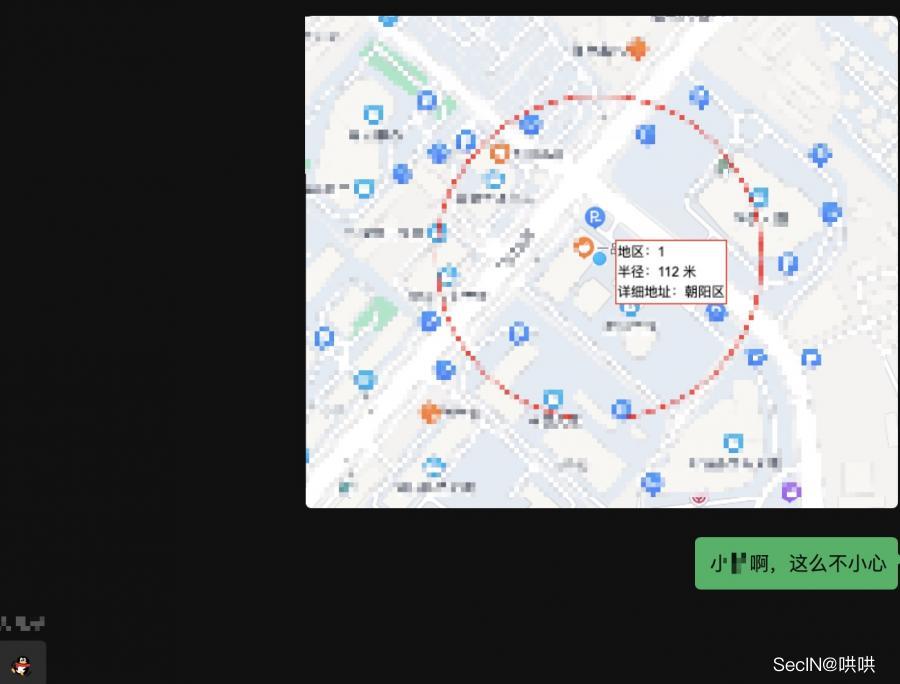900x684 pixels.
Task: Select the blue location dot at circle center
Action: [x=599, y=259]
